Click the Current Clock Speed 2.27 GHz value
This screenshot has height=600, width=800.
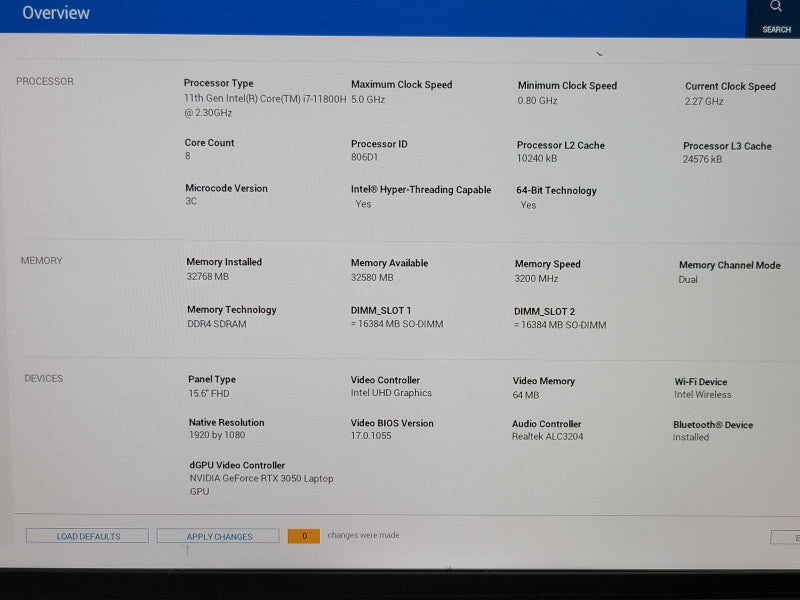point(704,102)
